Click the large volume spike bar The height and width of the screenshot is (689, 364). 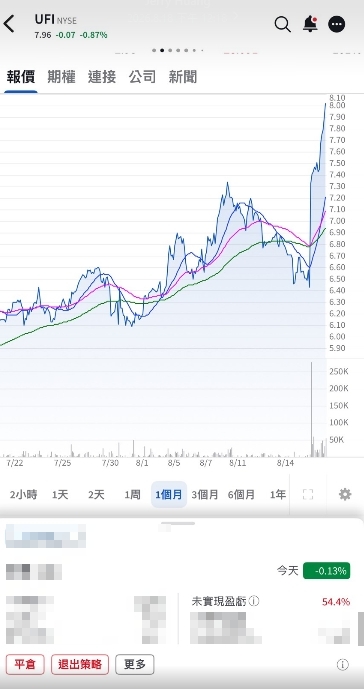312,409
